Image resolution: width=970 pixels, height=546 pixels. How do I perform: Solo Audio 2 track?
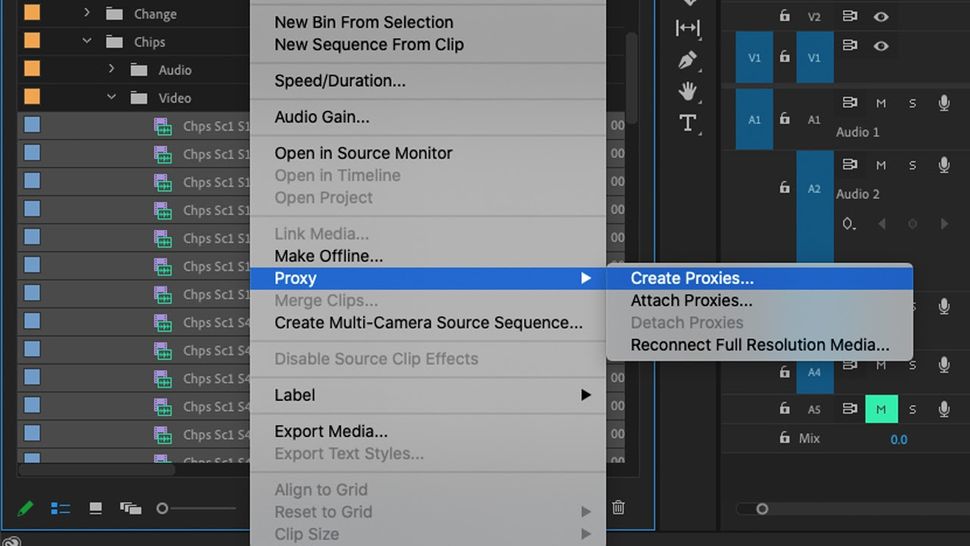point(912,165)
